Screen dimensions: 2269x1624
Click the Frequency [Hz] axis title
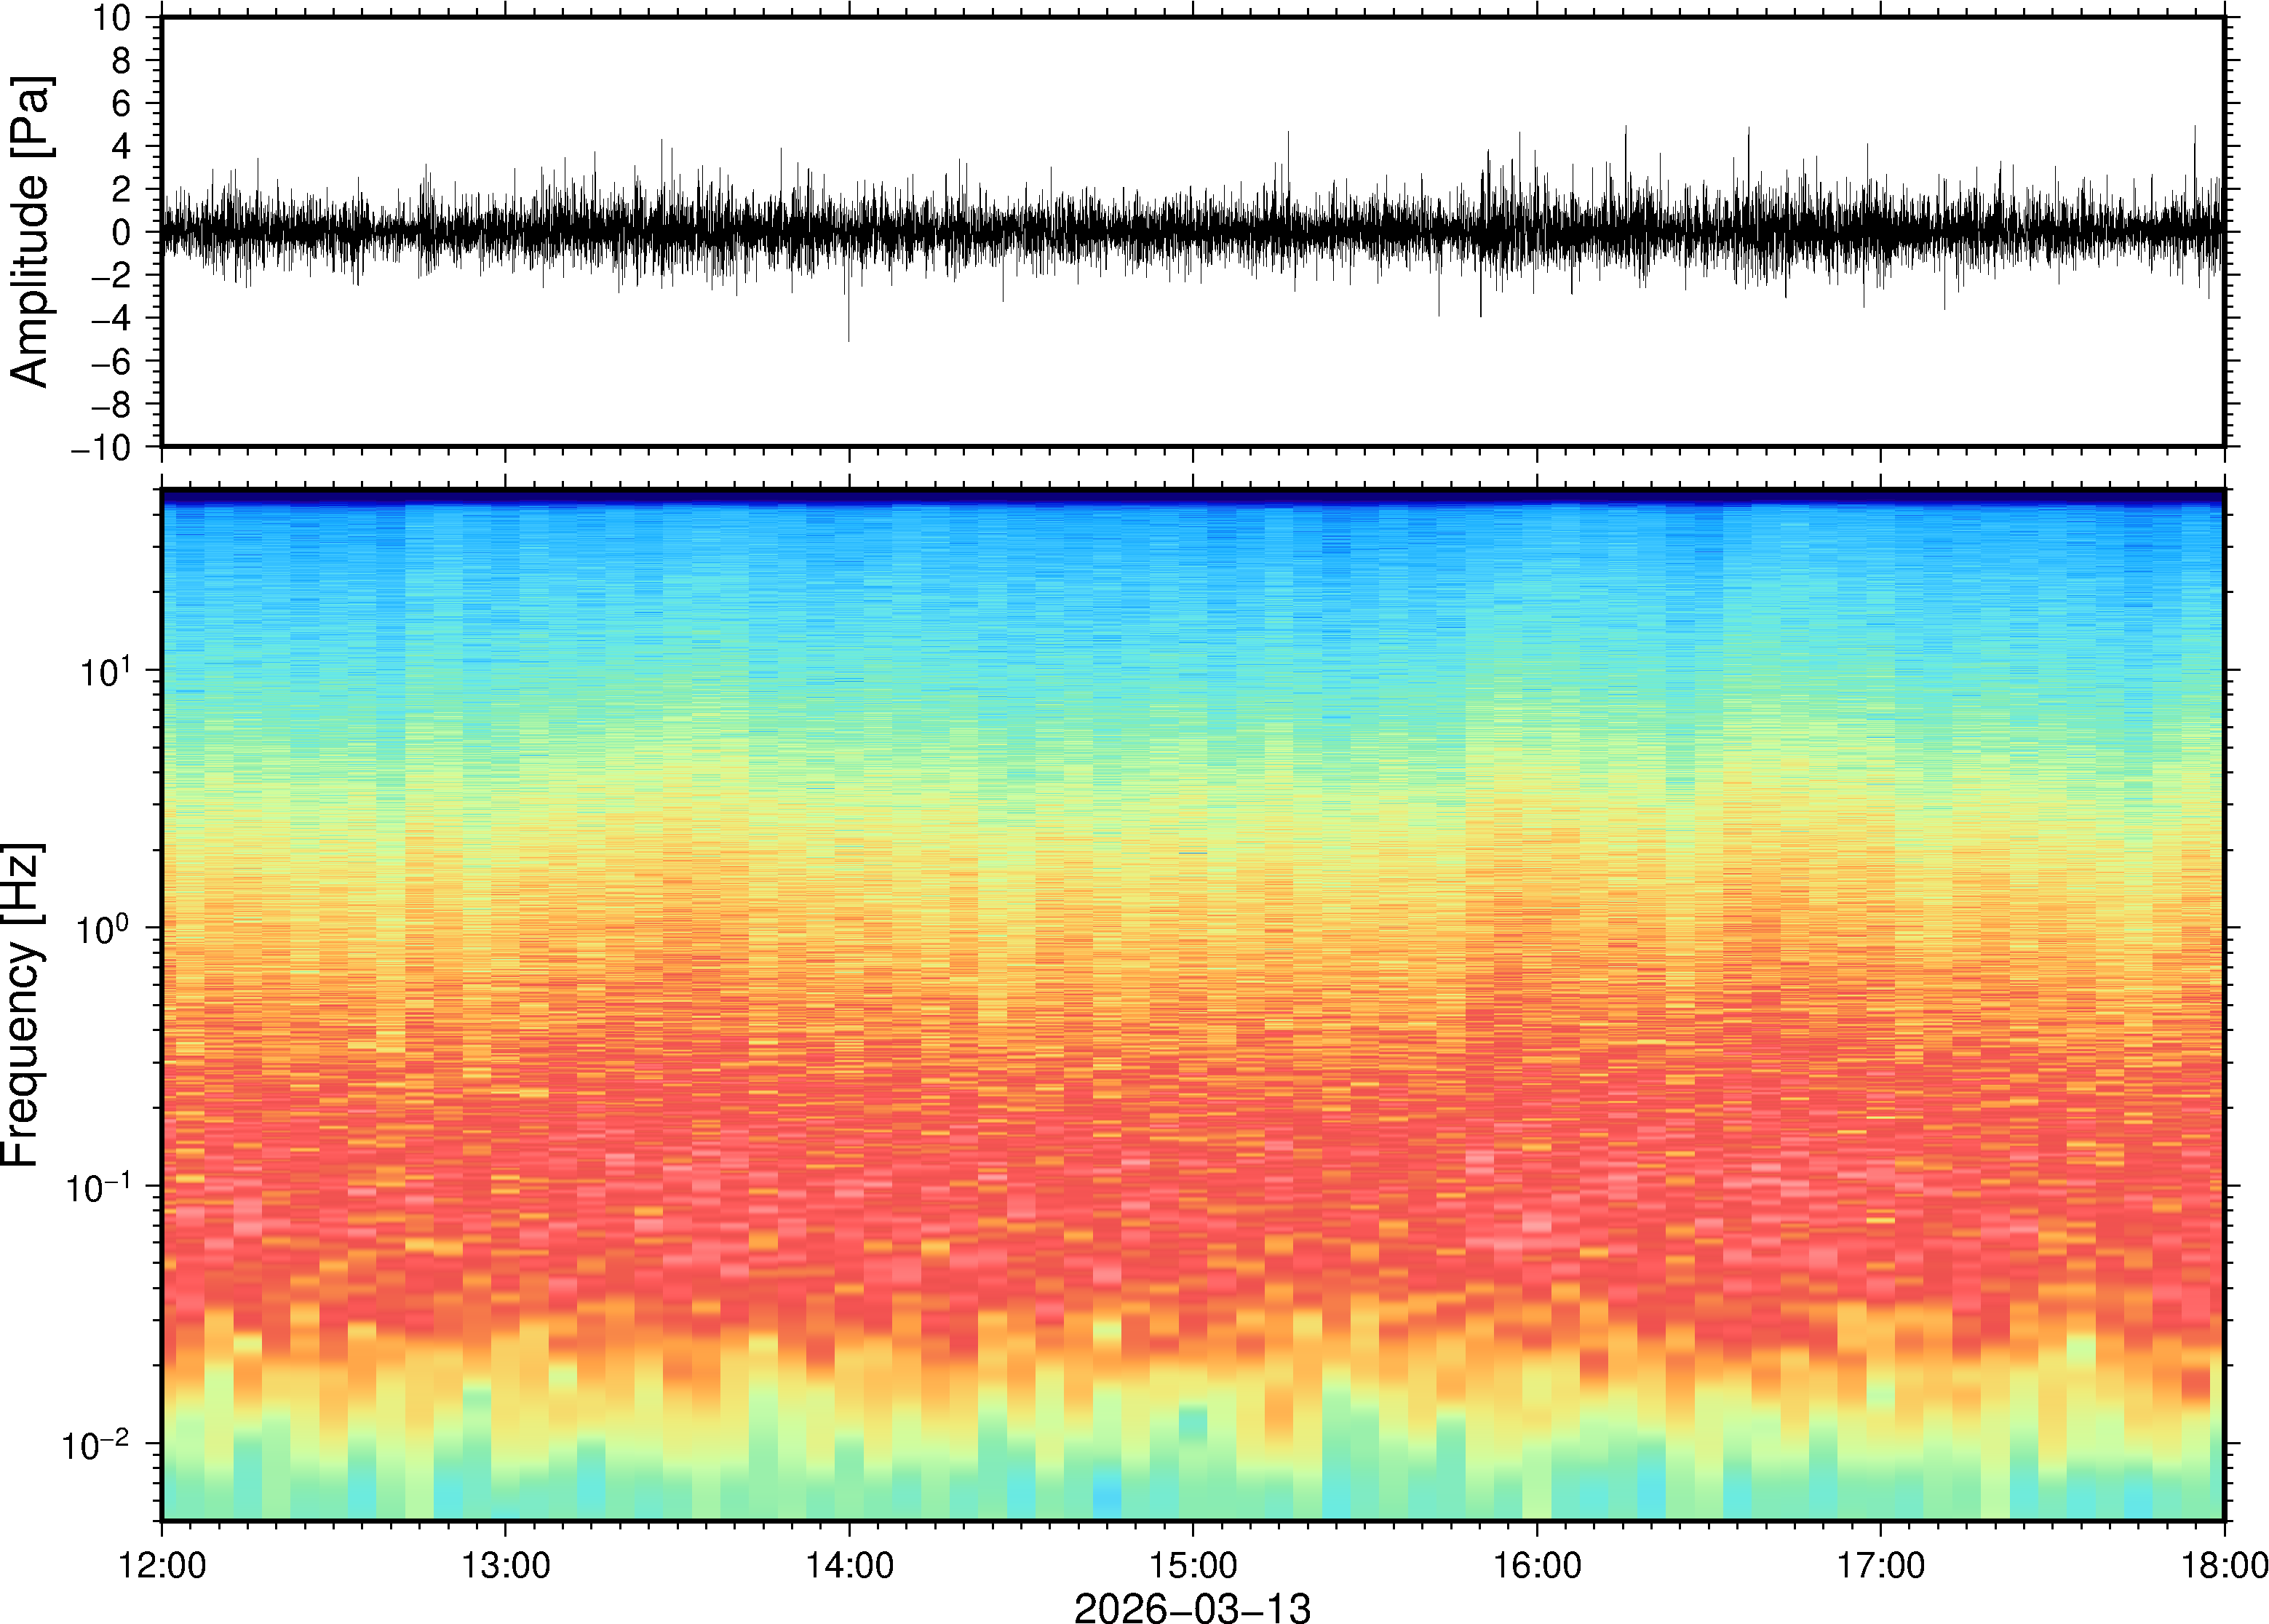pyautogui.click(x=22, y=1004)
